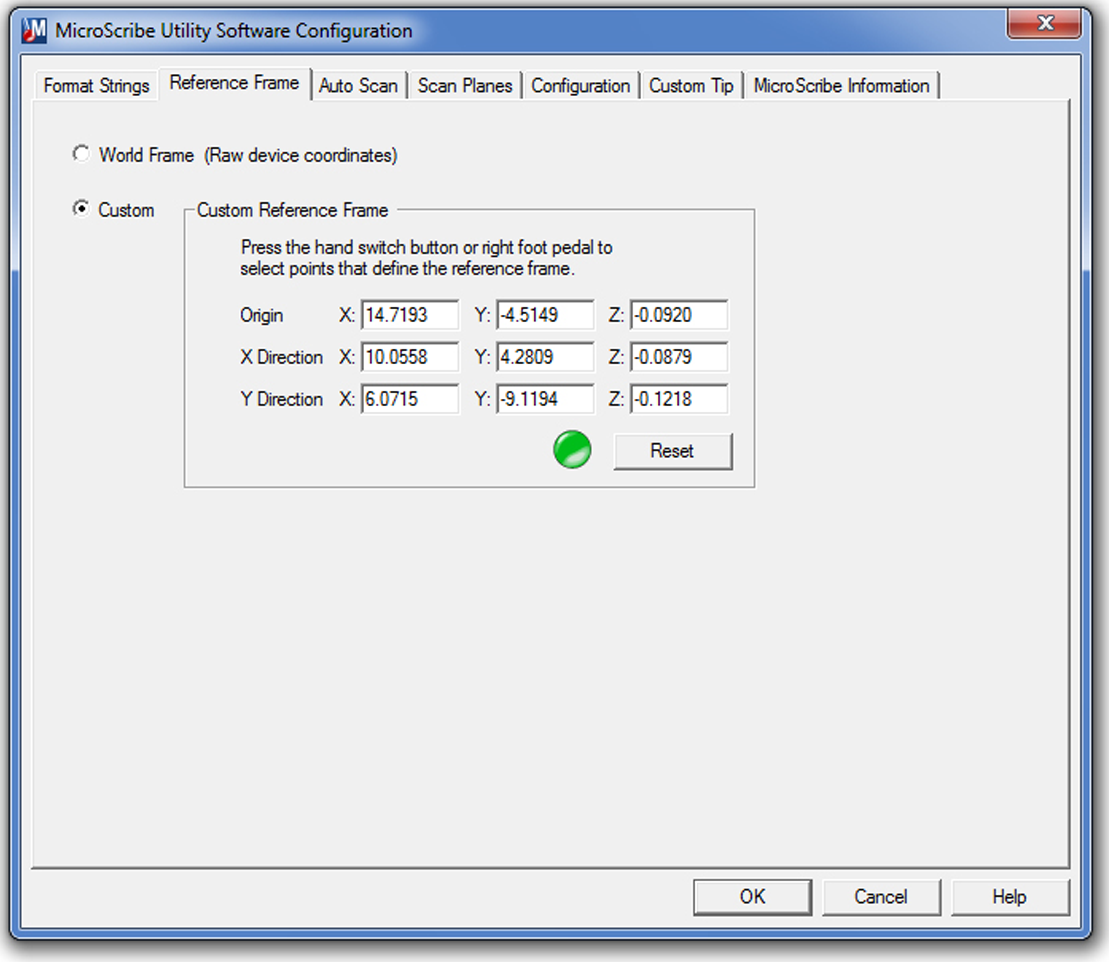Image resolution: width=1109 pixels, height=962 pixels.
Task: Click the Origin X field 14.7193
Action: [x=410, y=315]
